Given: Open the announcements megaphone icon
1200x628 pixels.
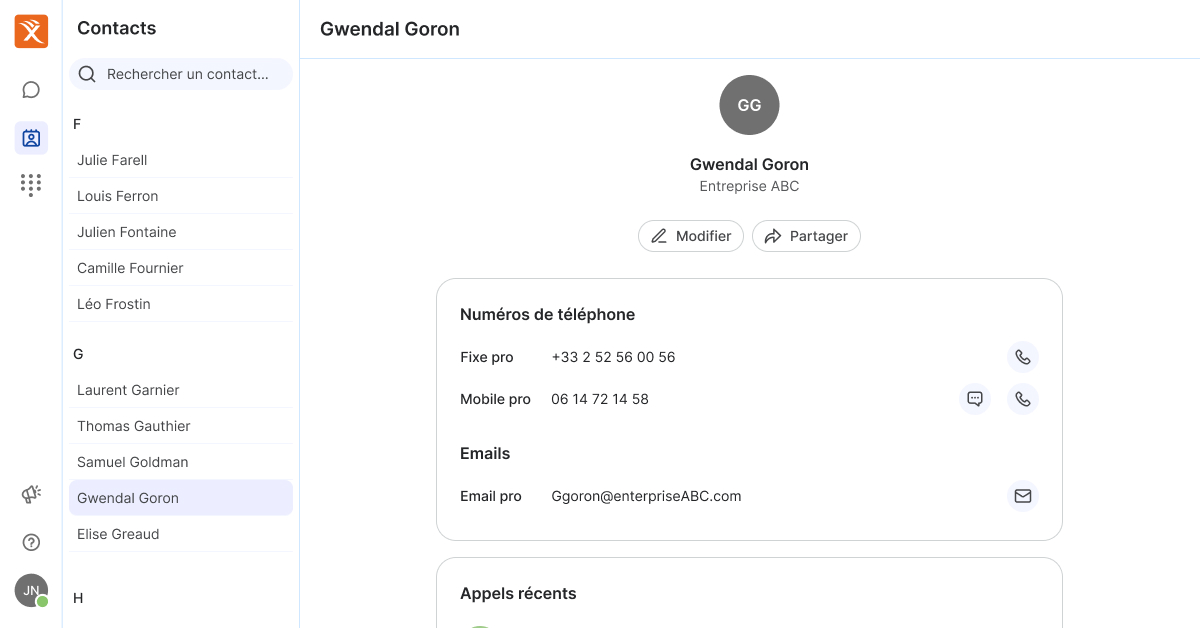Looking at the screenshot, I should coord(31,494).
